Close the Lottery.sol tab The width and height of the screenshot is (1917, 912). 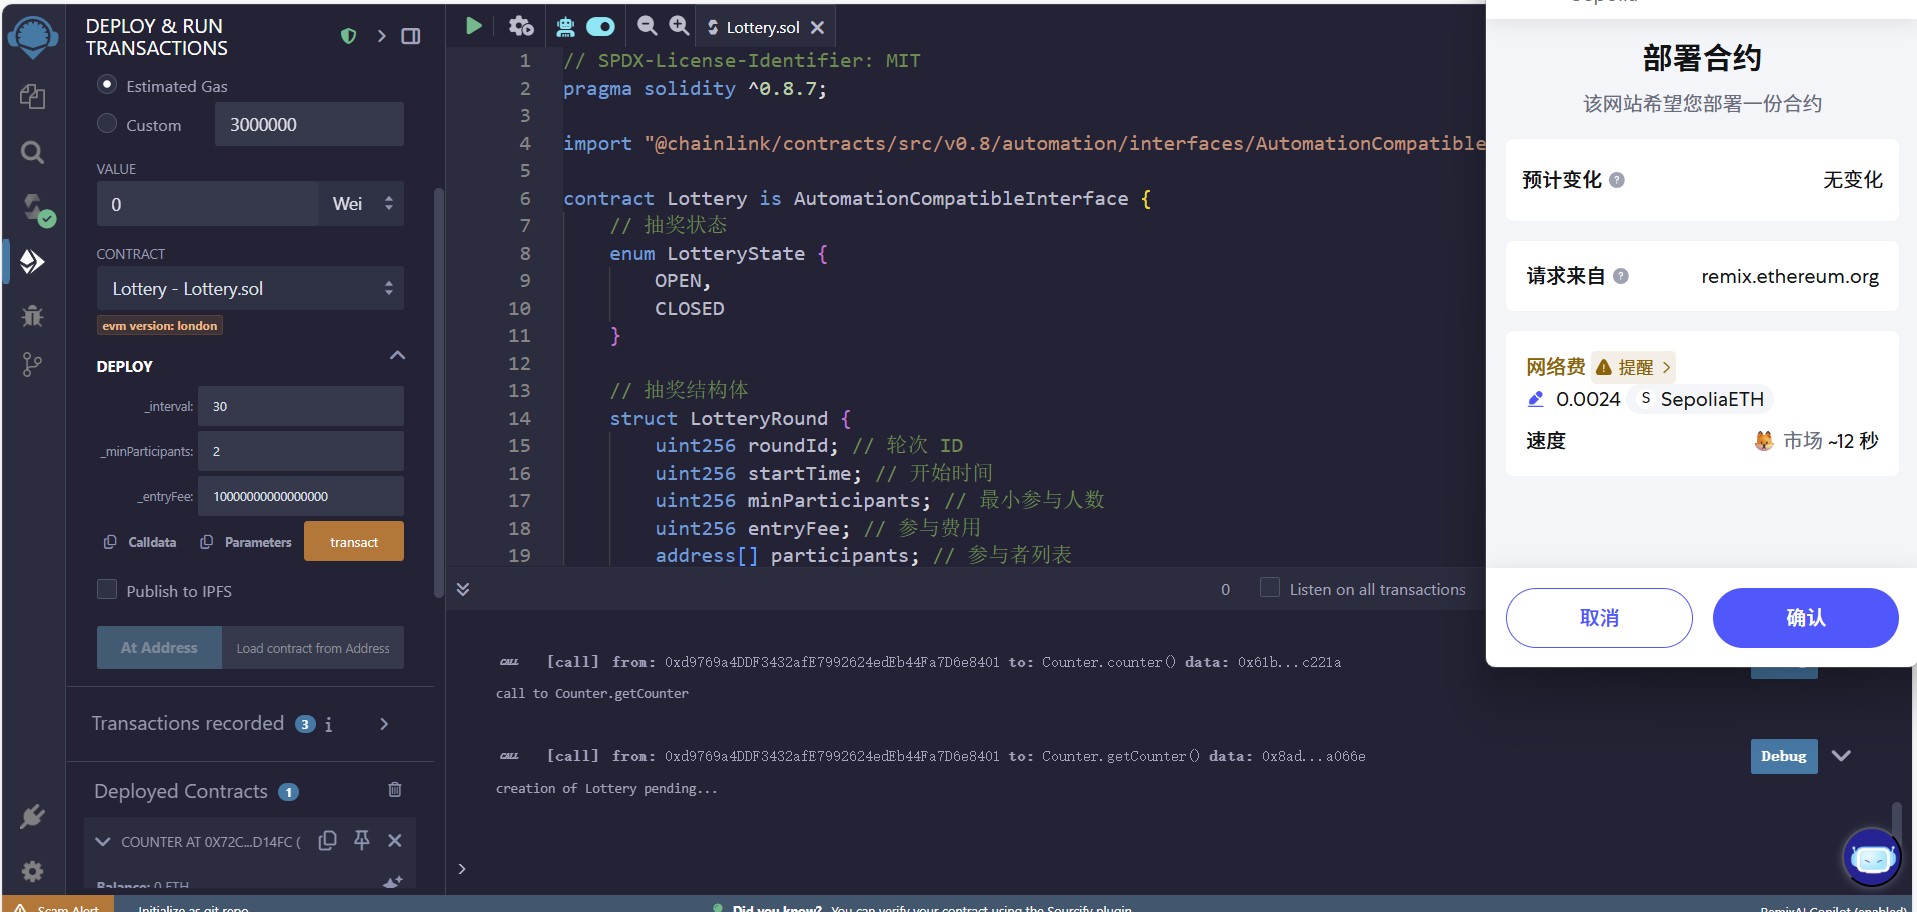tap(817, 28)
